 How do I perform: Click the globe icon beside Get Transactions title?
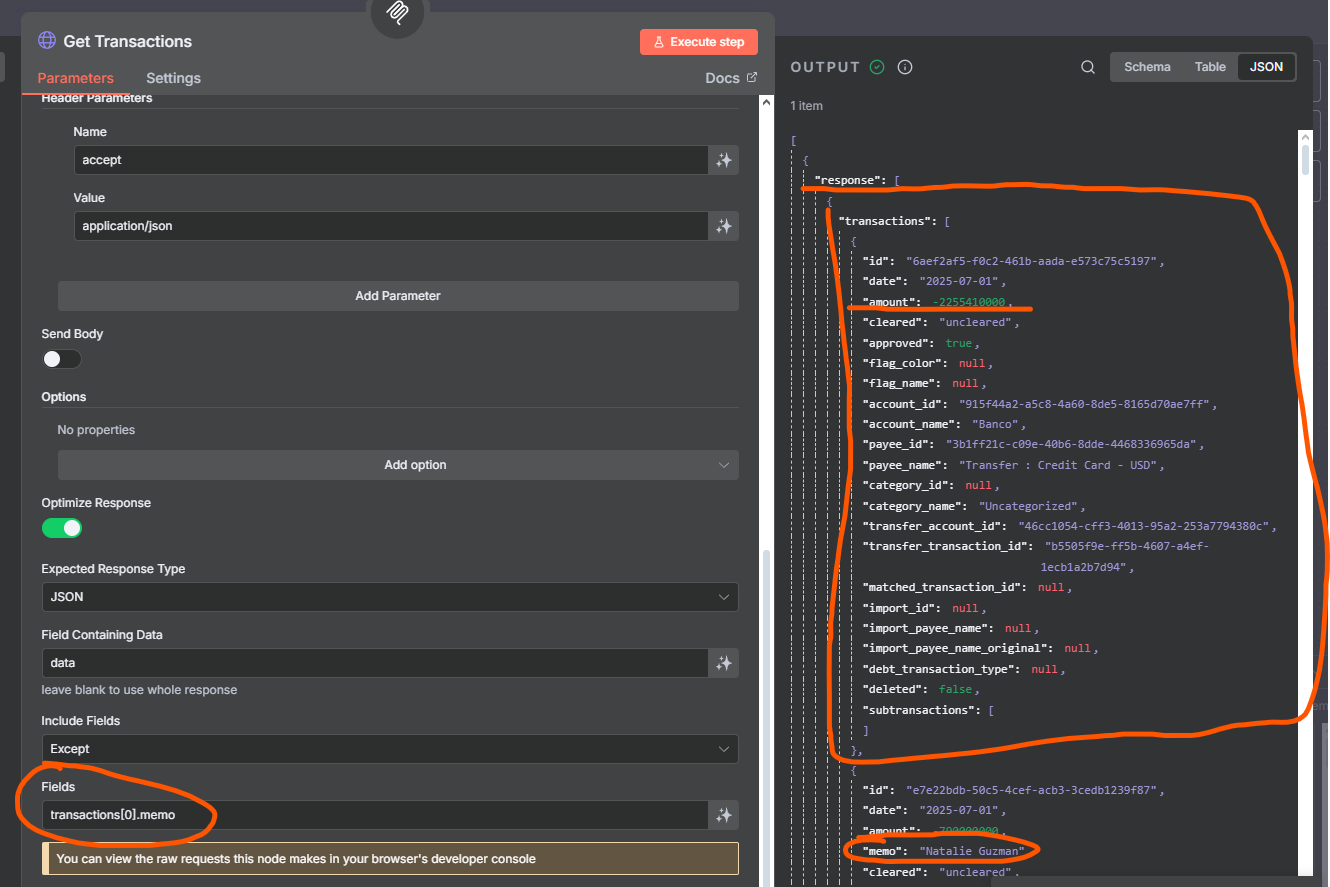pyautogui.click(x=46, y=41)
